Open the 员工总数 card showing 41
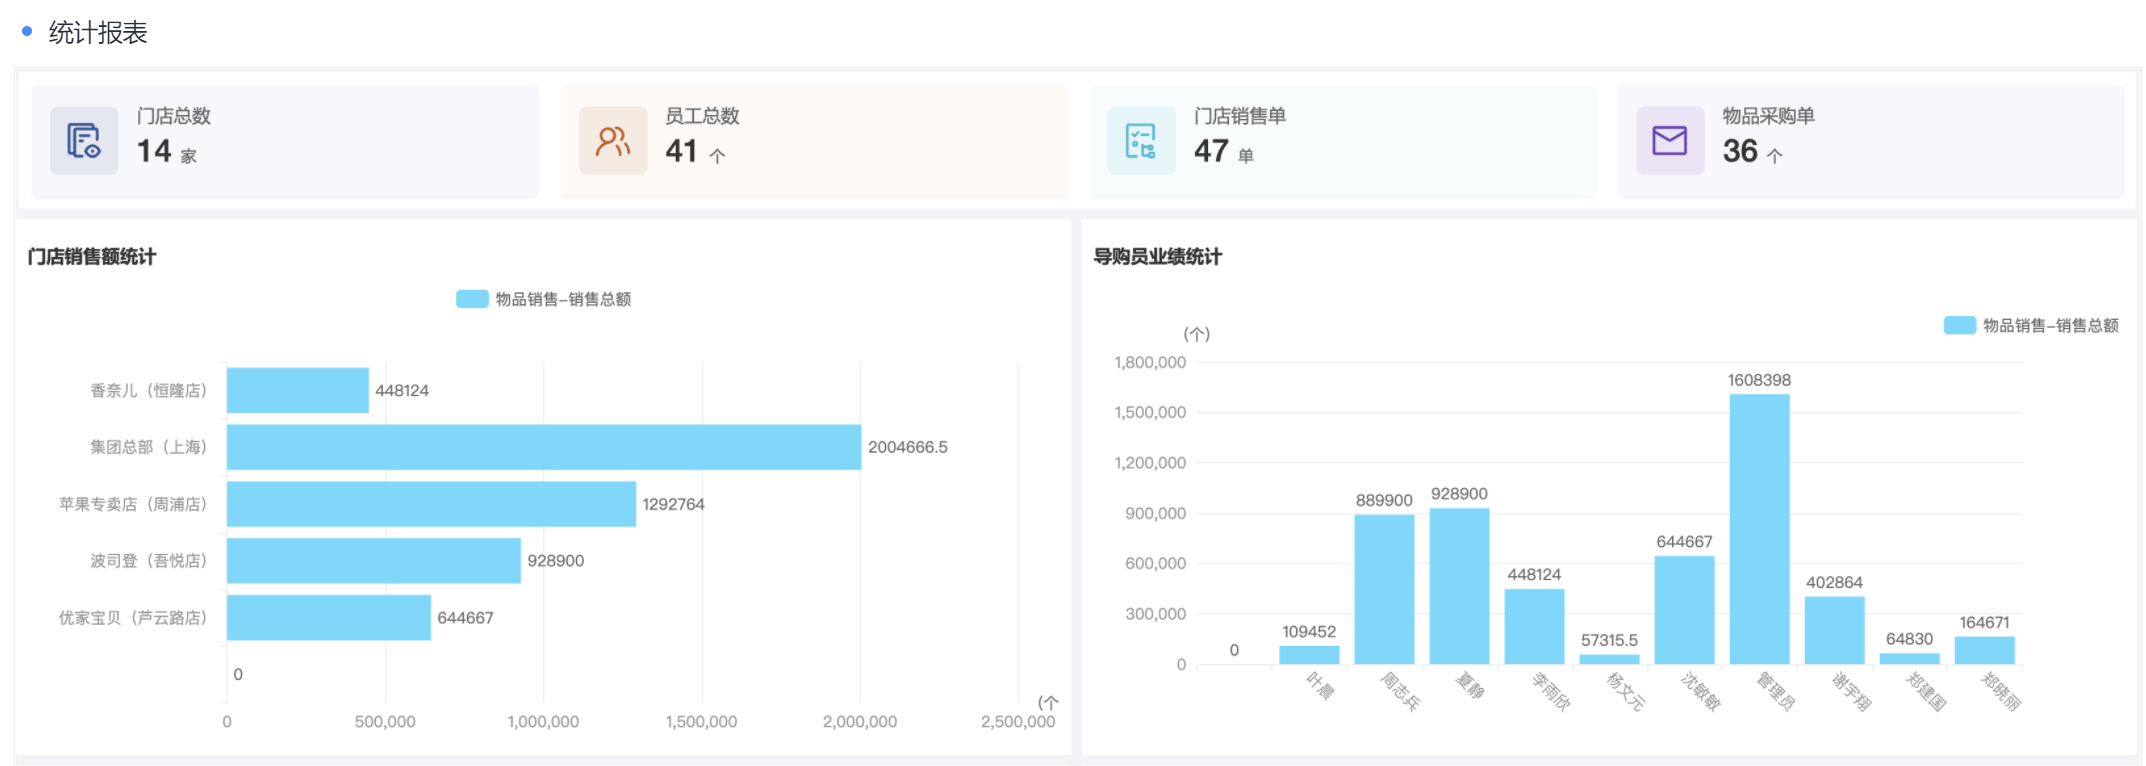Viewport: 2146px width, 766px height. click(x=813, y=141)
